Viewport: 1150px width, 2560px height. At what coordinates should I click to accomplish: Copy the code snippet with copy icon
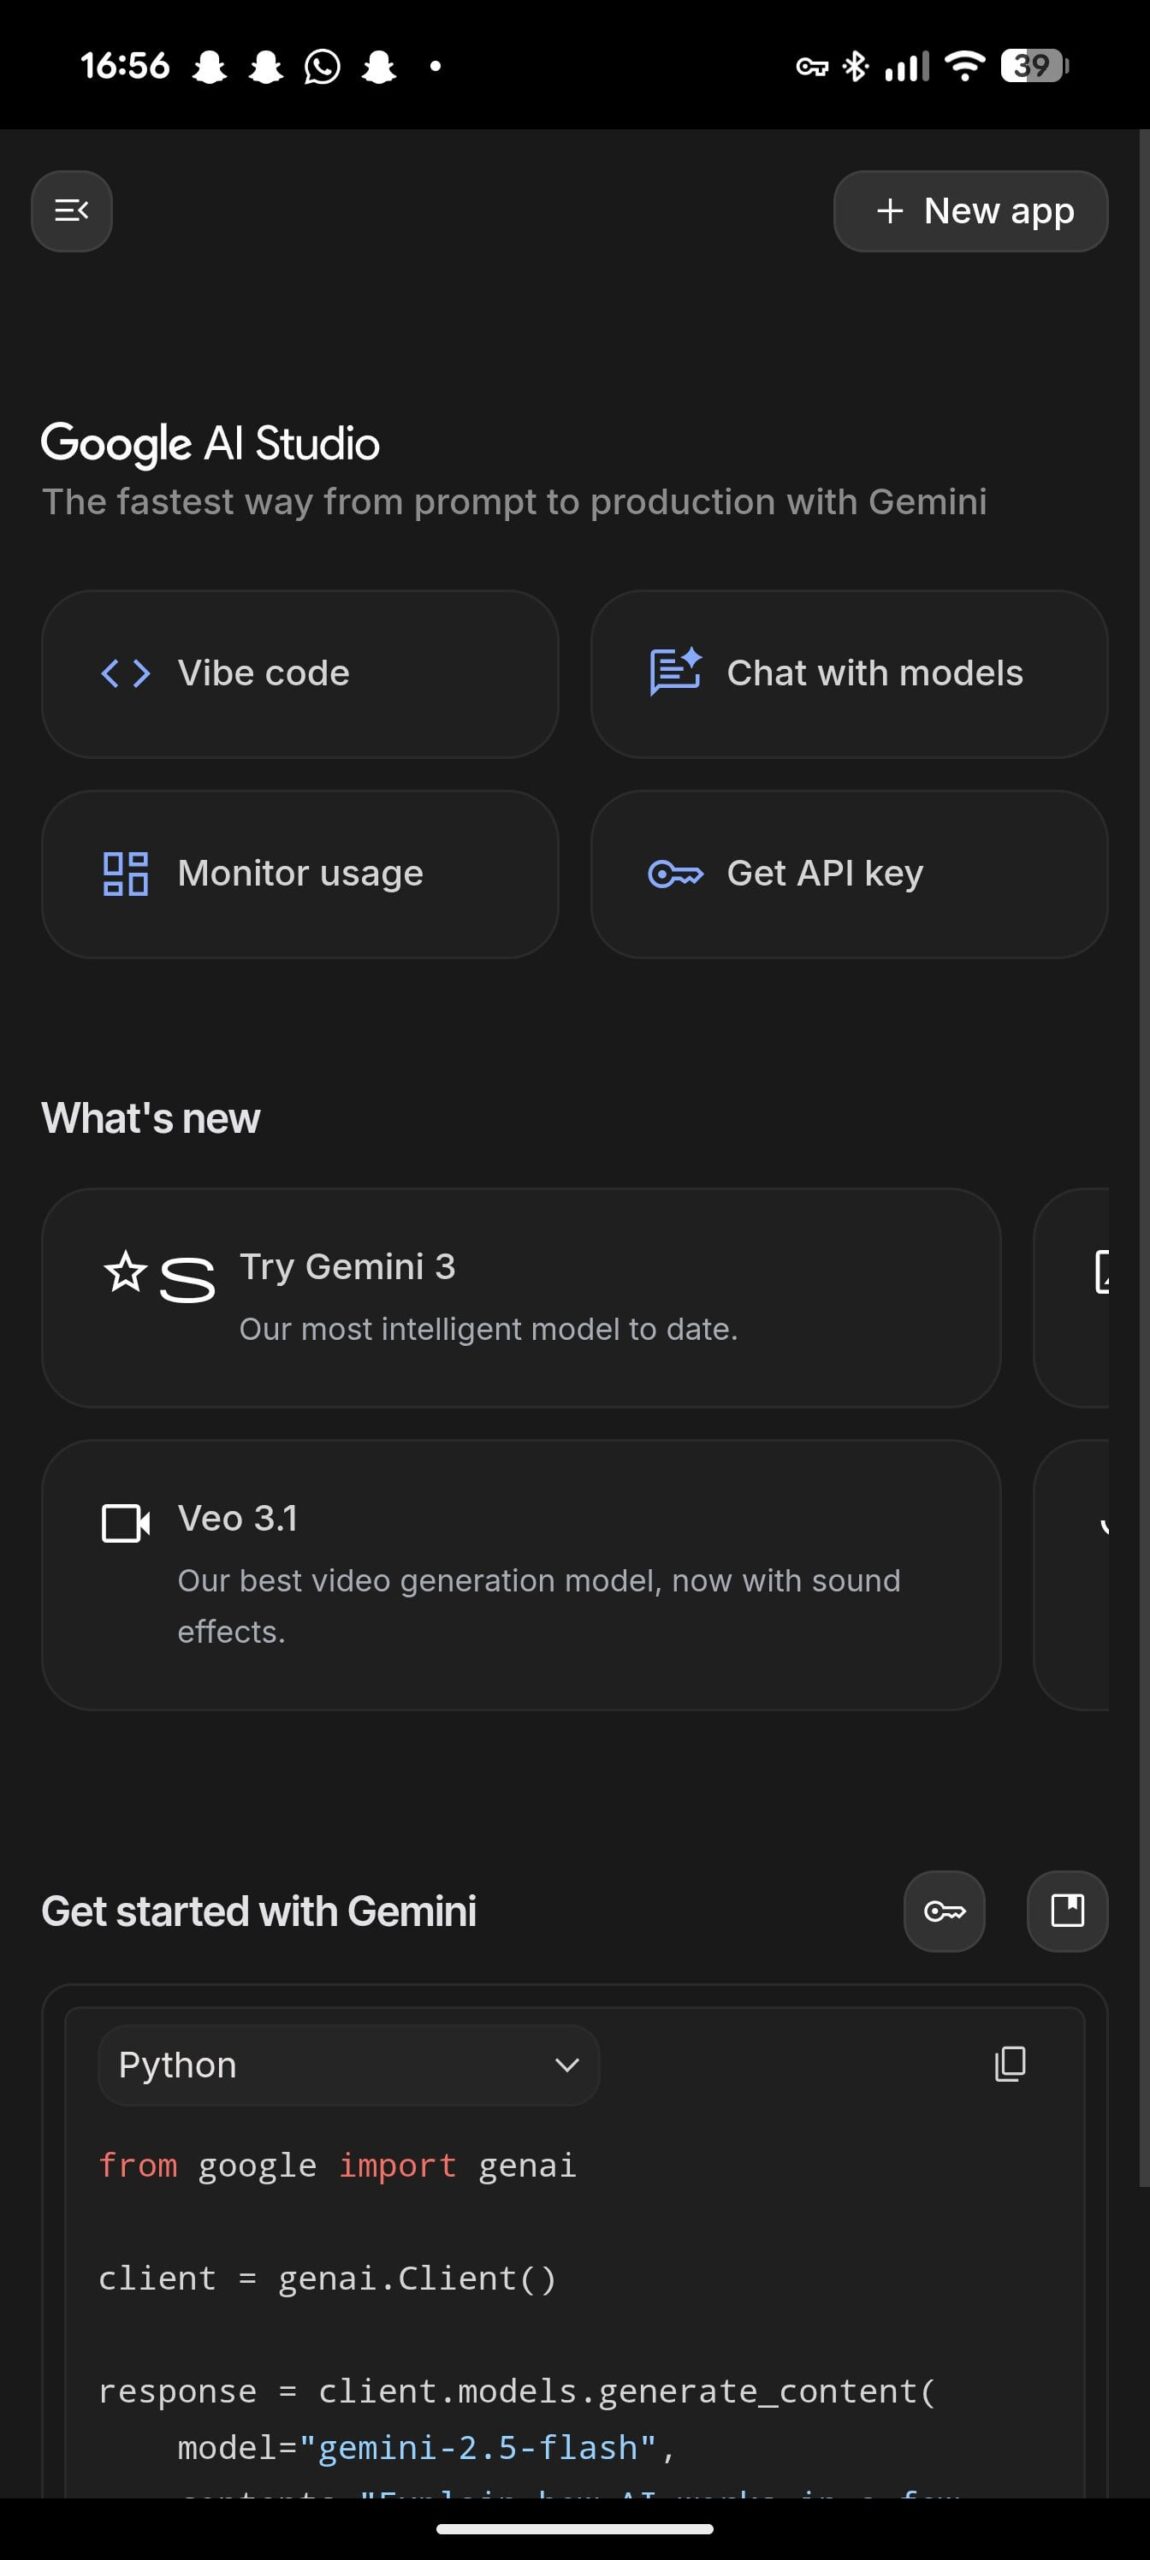[x=1010, y=2064]
